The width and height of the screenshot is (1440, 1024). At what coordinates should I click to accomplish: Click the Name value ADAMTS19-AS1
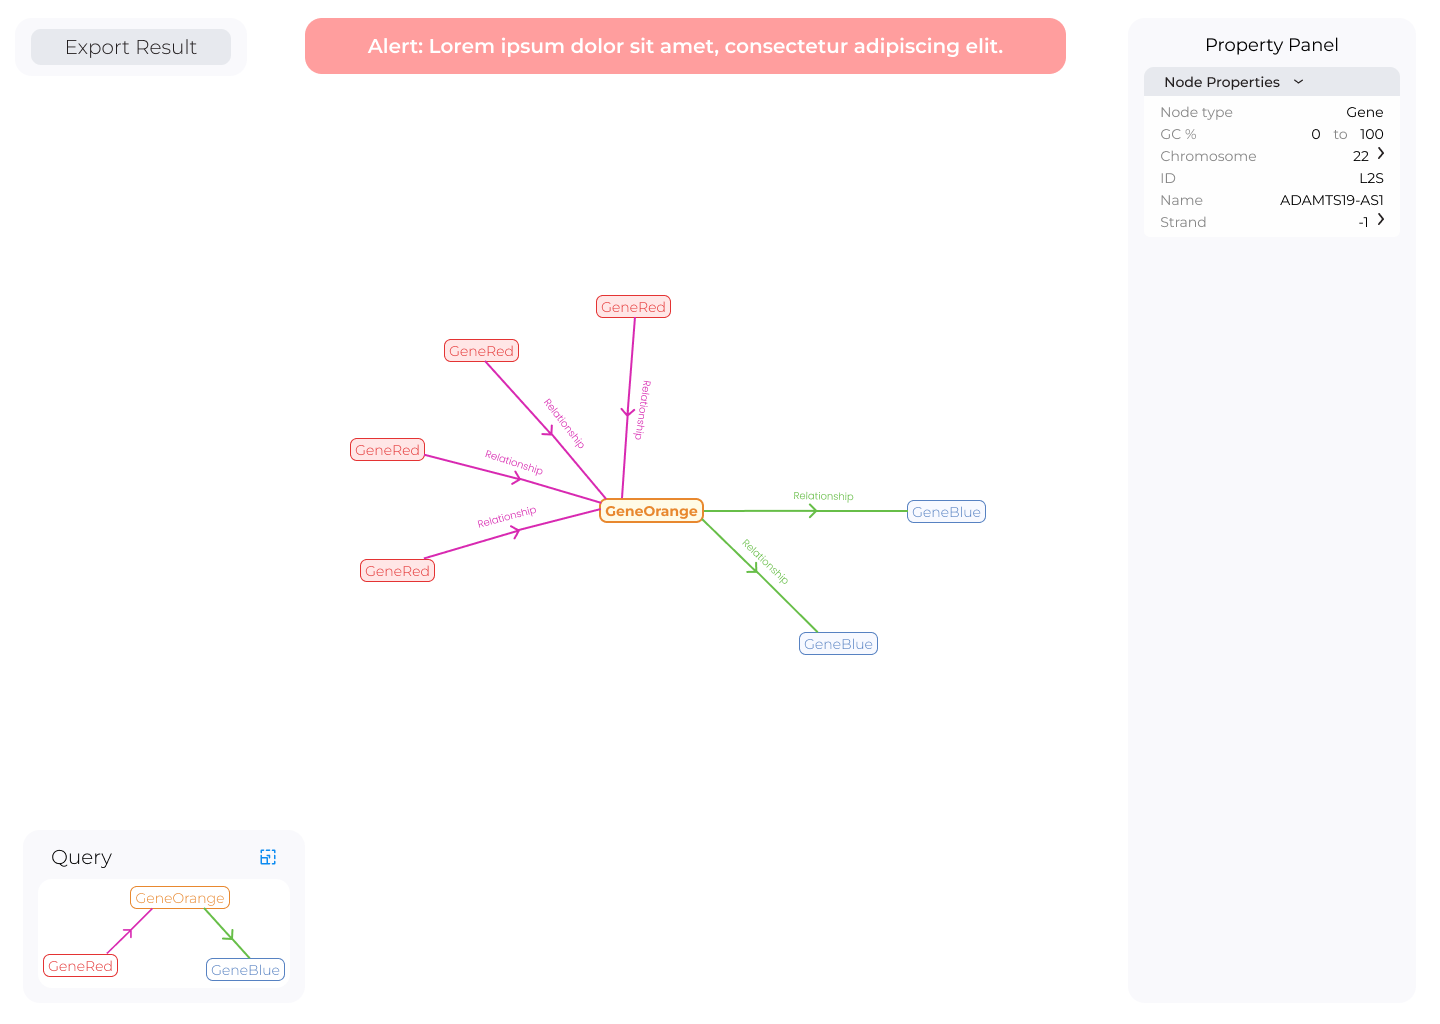tap(1331, 200)
